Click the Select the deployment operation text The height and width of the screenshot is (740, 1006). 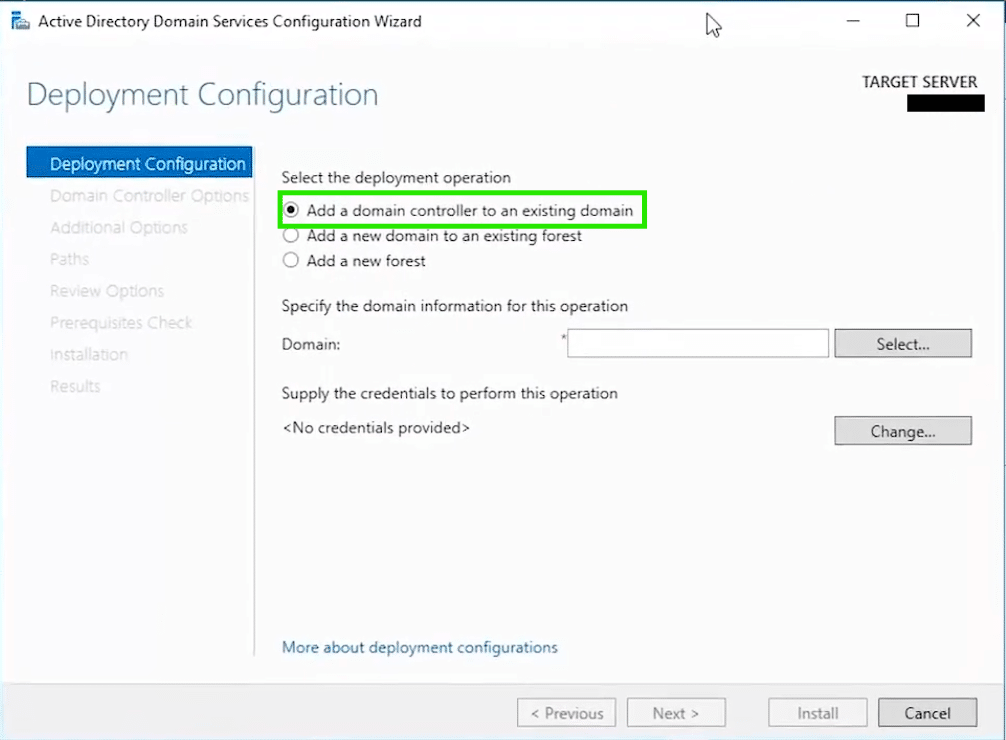(396, 177)
